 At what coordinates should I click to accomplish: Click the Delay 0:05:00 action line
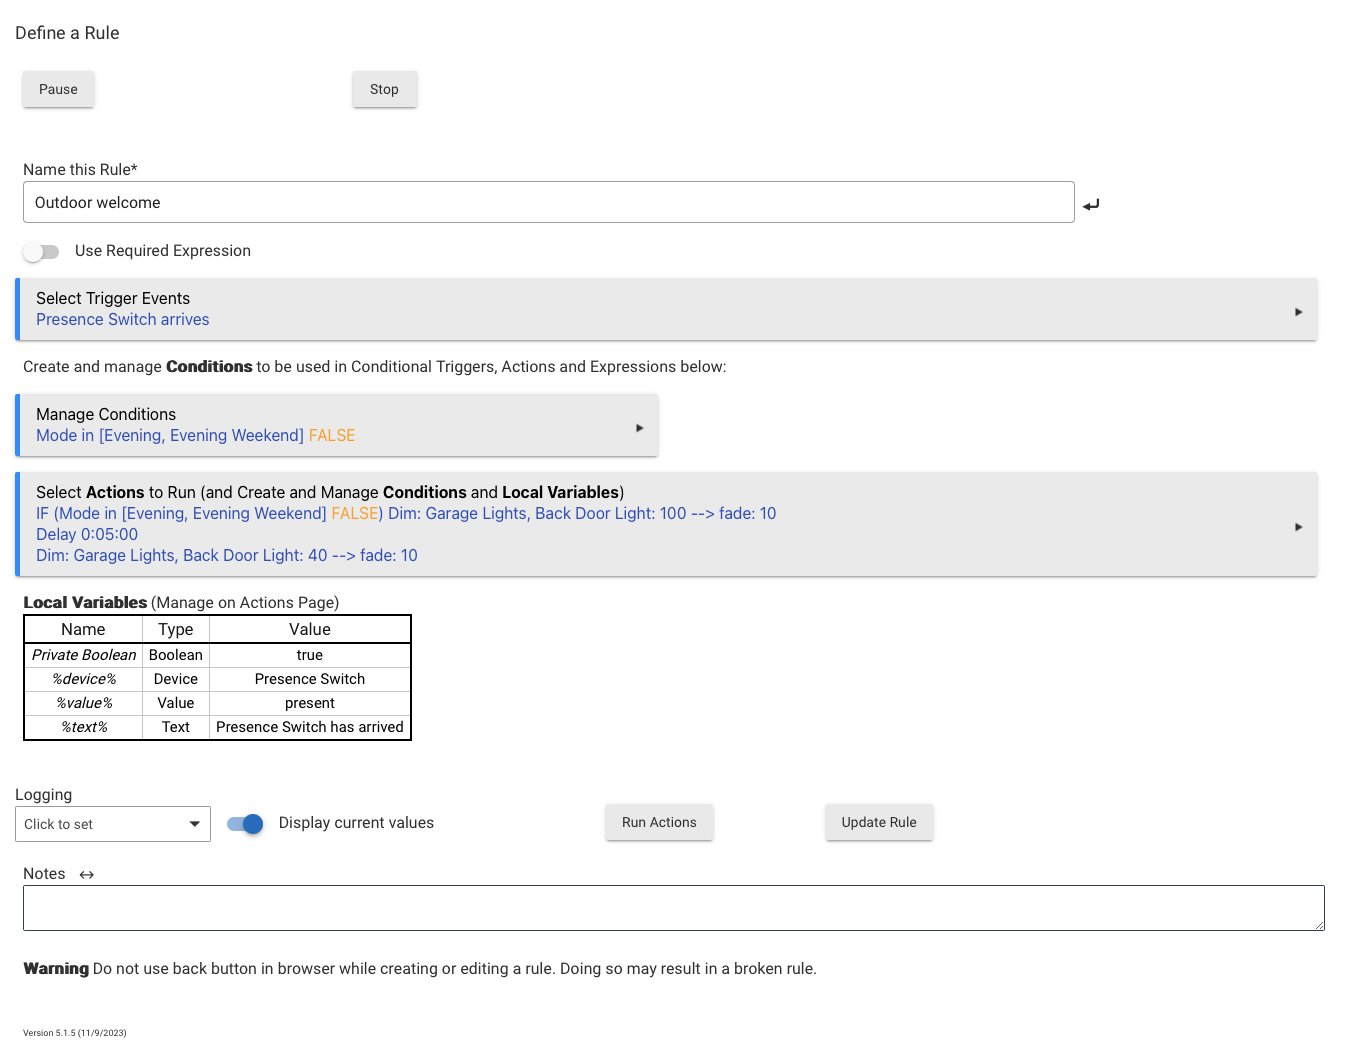pos(87,535)
